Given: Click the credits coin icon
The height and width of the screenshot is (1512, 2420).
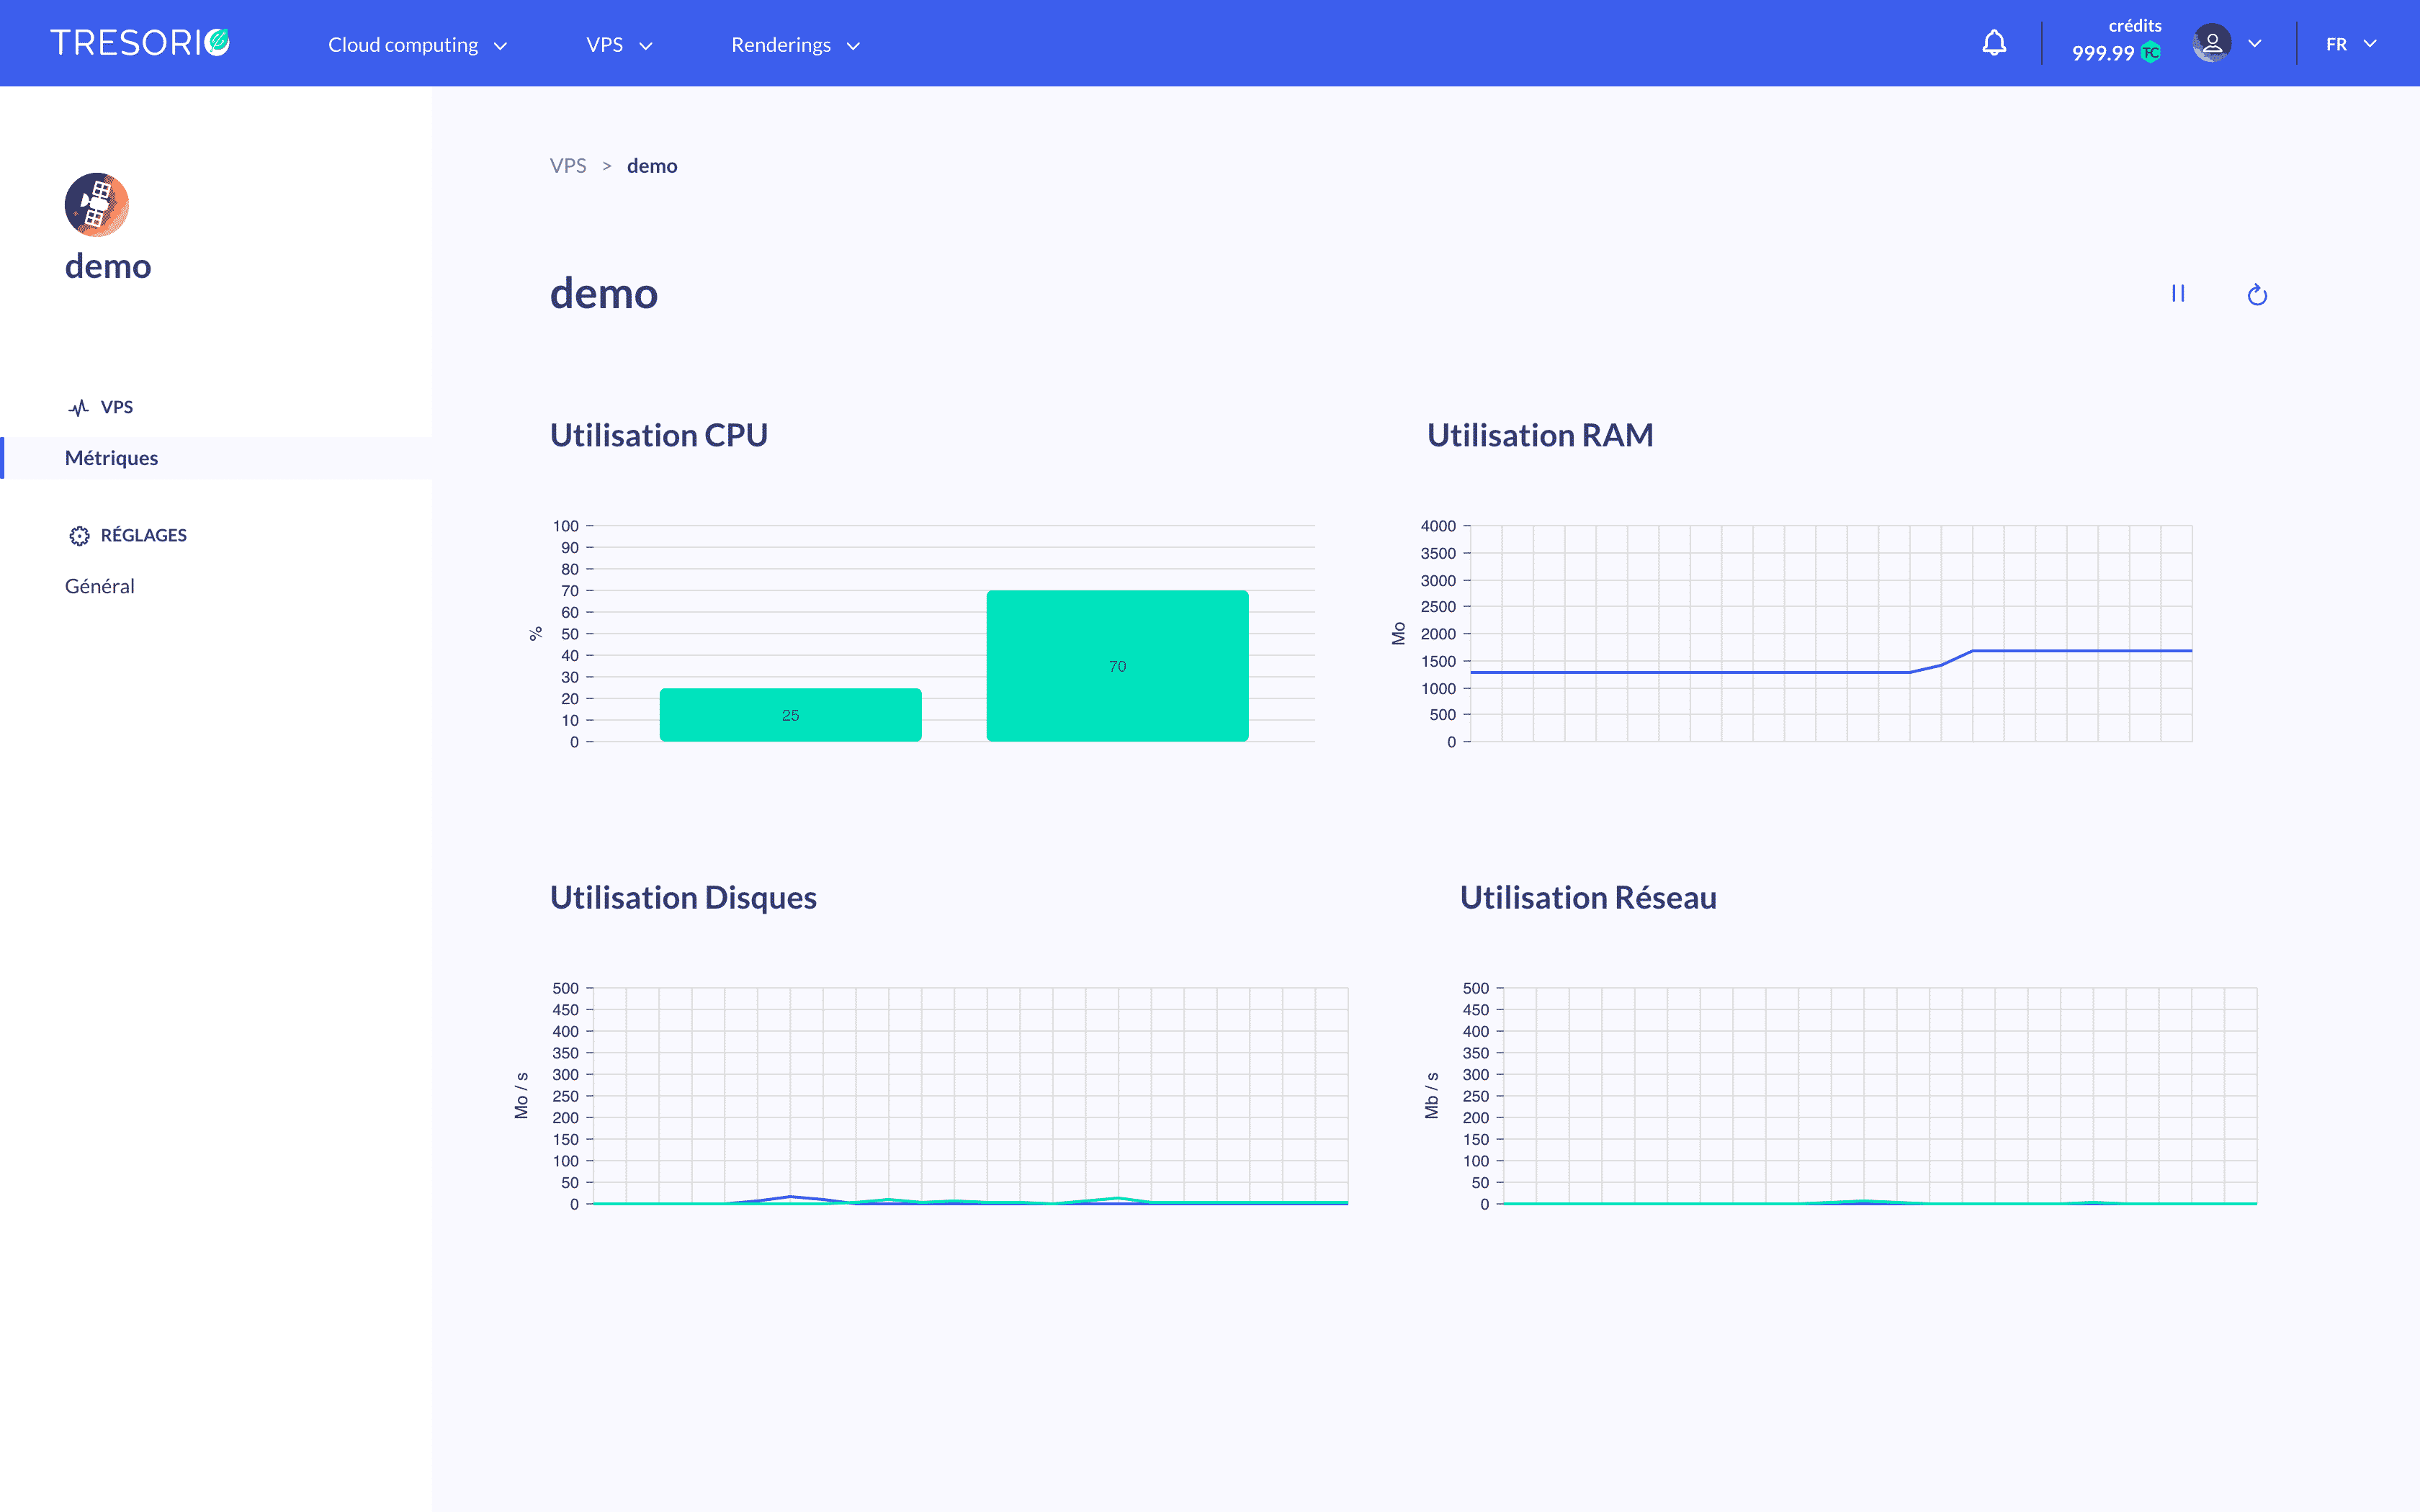Looking at the screenshot, I should (2151, 53).
